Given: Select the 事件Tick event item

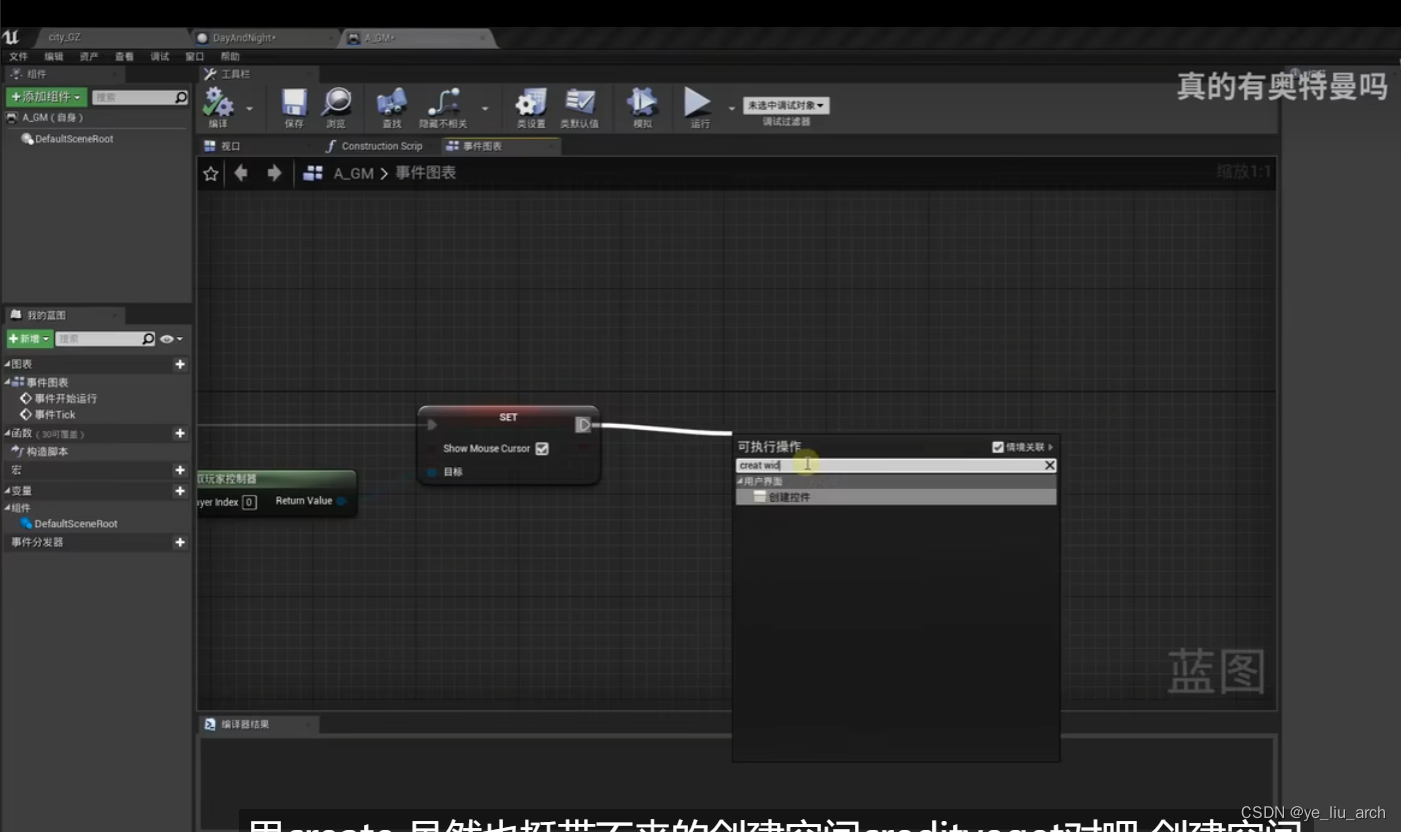Looking at the screenshot, I should coord(54,415).
